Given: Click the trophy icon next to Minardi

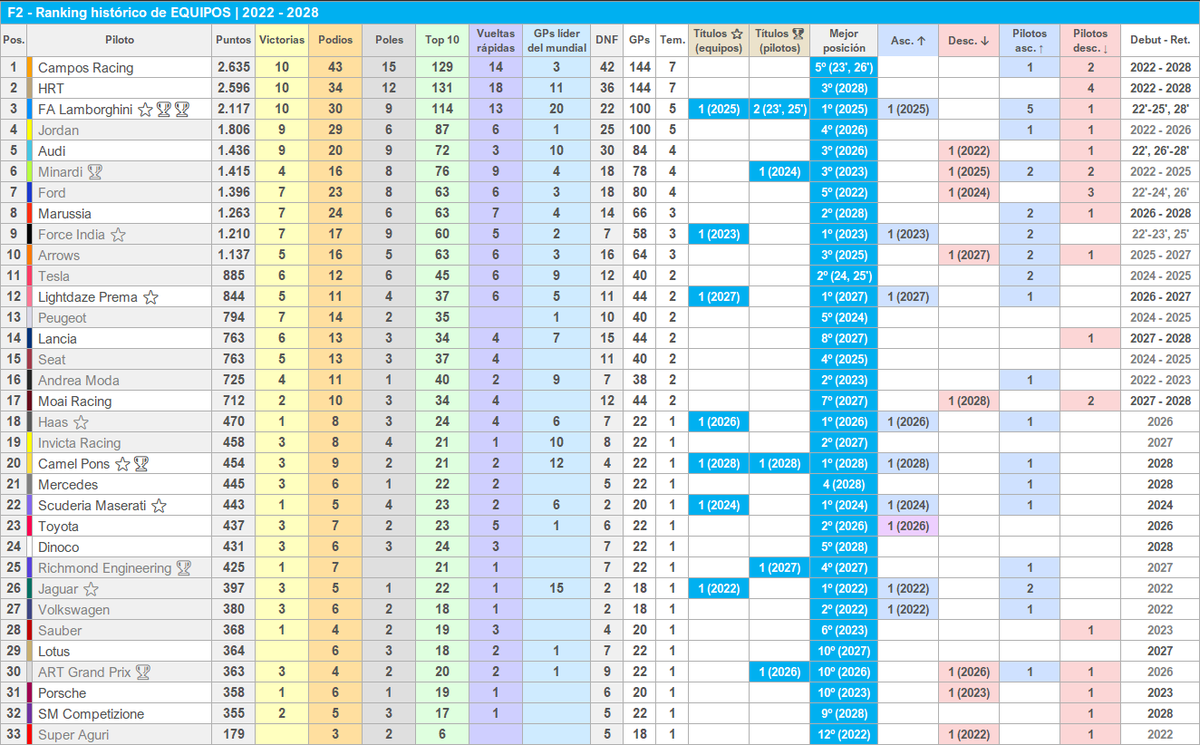Looking at the screenshot, I should (x=95, y=172).
